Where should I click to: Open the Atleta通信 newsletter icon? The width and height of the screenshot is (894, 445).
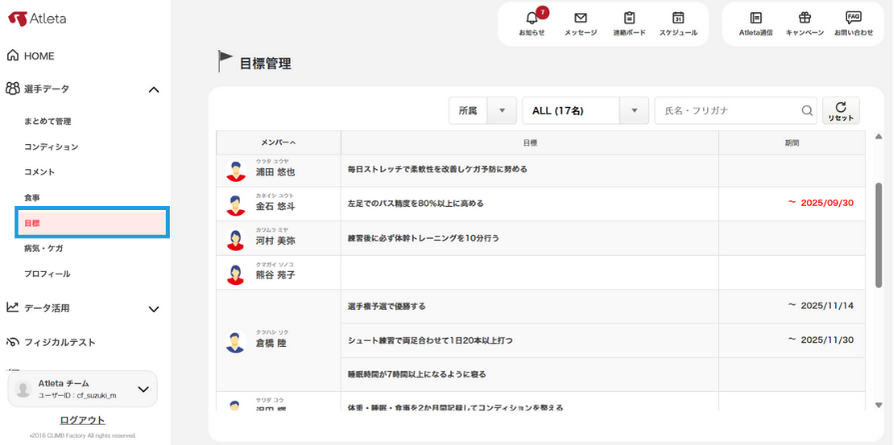tap(756, 19)
